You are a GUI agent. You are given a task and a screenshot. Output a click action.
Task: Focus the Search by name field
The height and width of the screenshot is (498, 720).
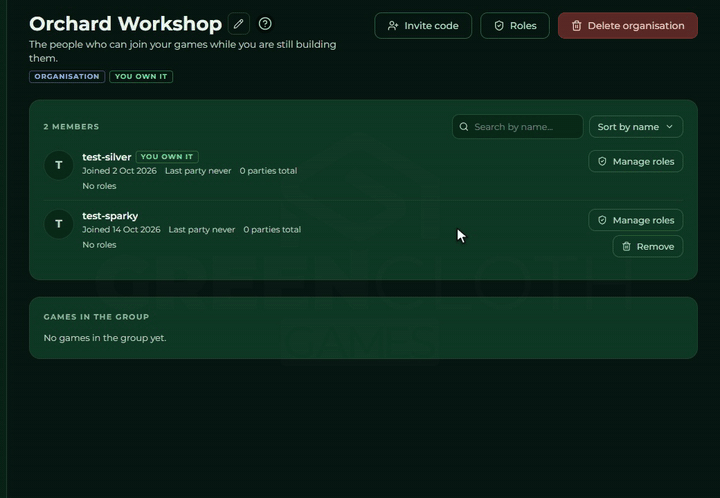tap(518, 127)
